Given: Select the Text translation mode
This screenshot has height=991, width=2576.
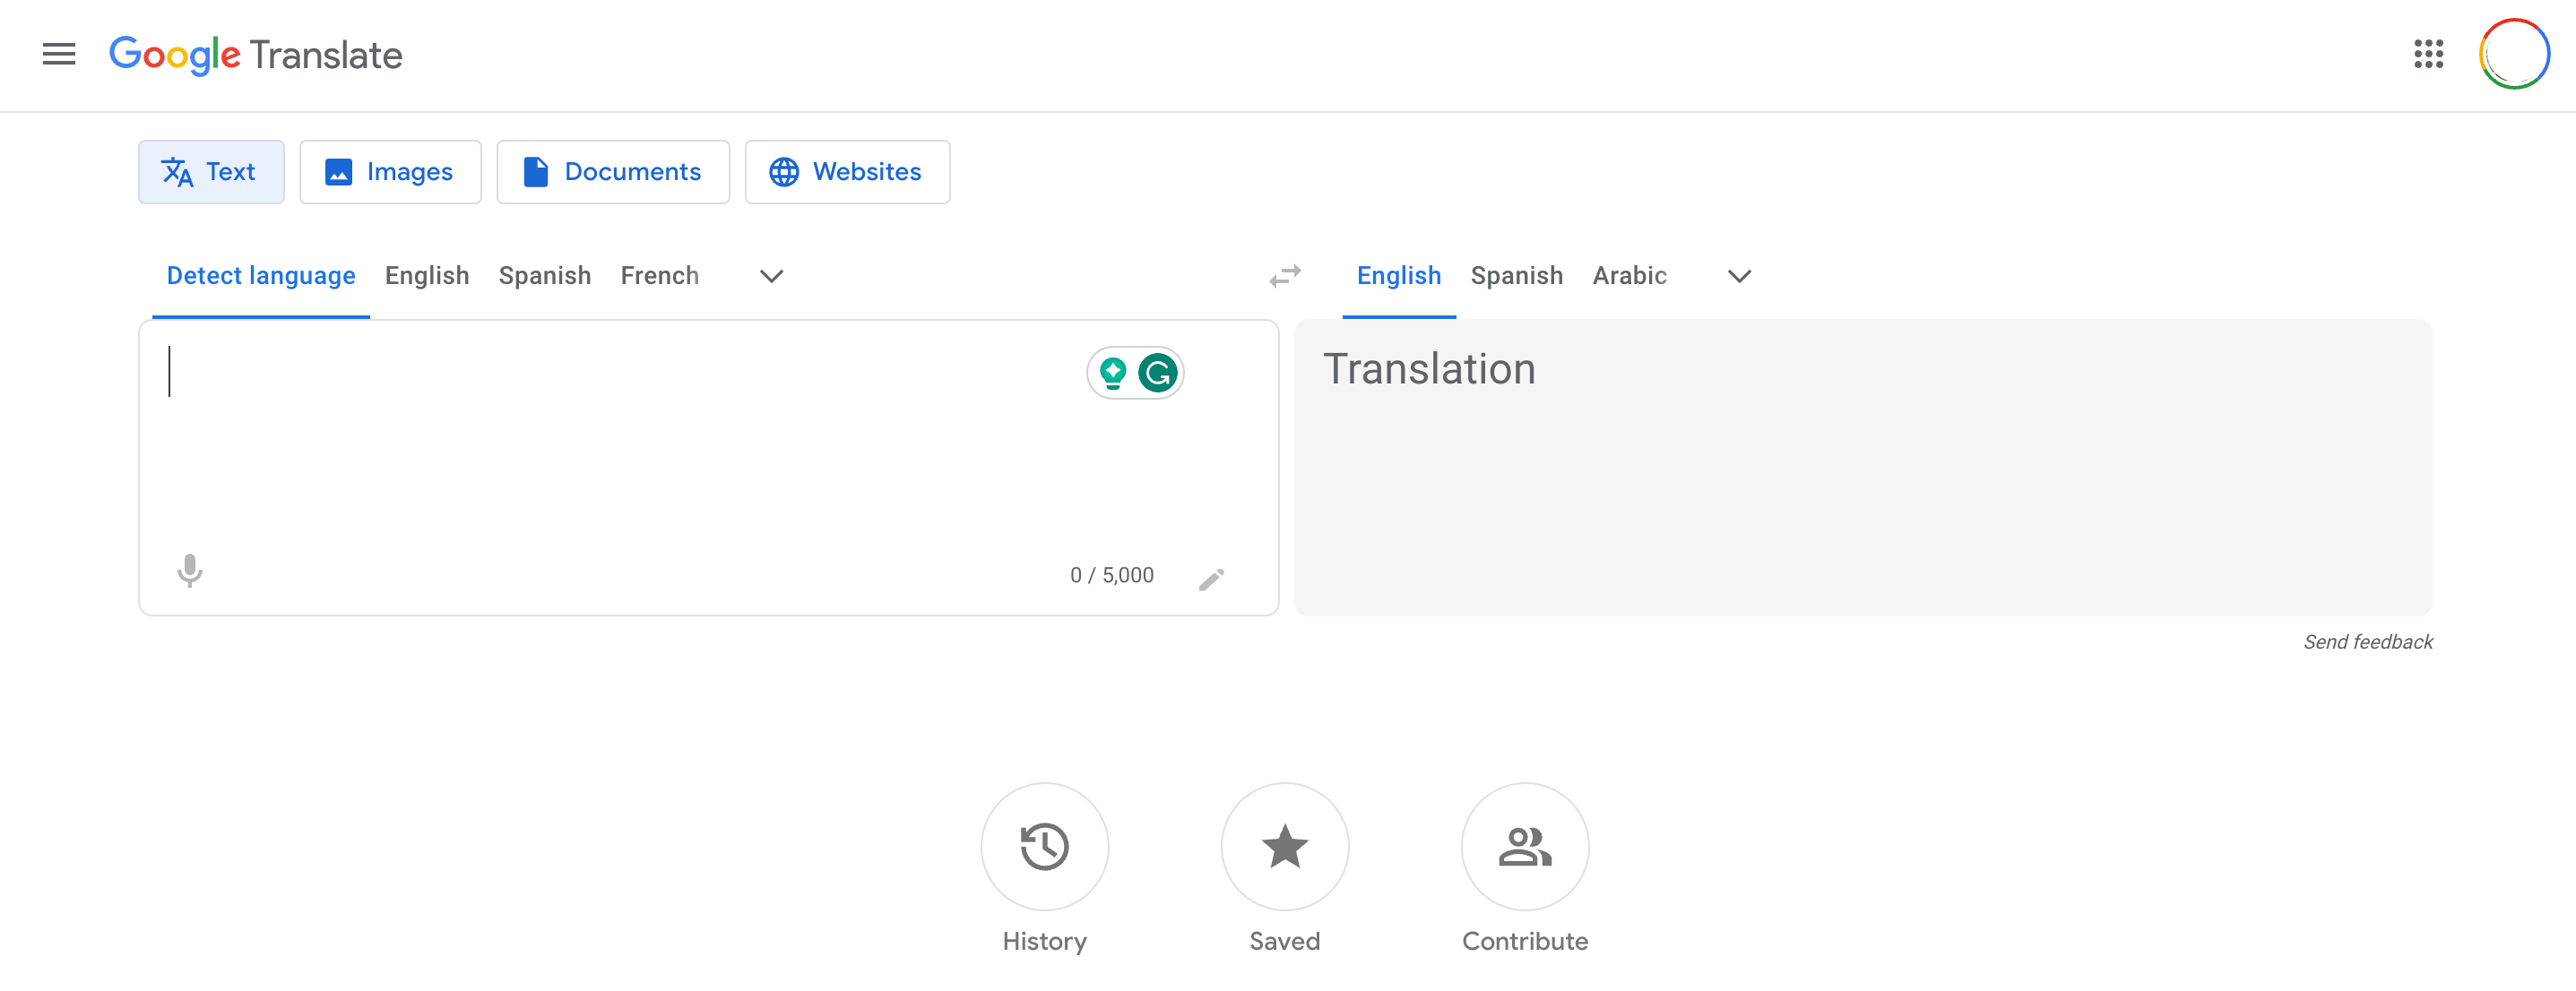Looking at the screenshot, I should pos(211,172).
